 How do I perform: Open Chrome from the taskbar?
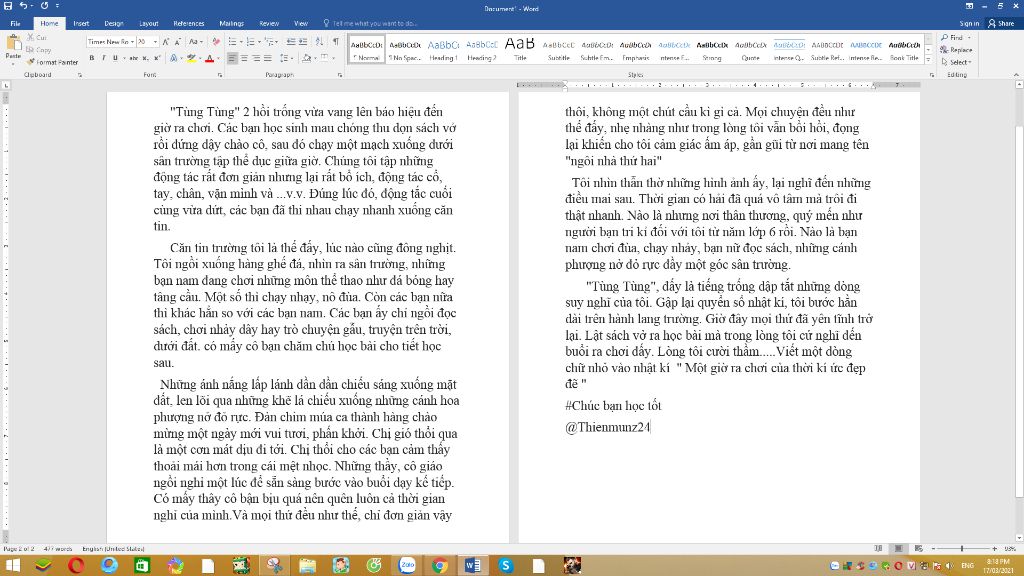[x=440, y=565]
